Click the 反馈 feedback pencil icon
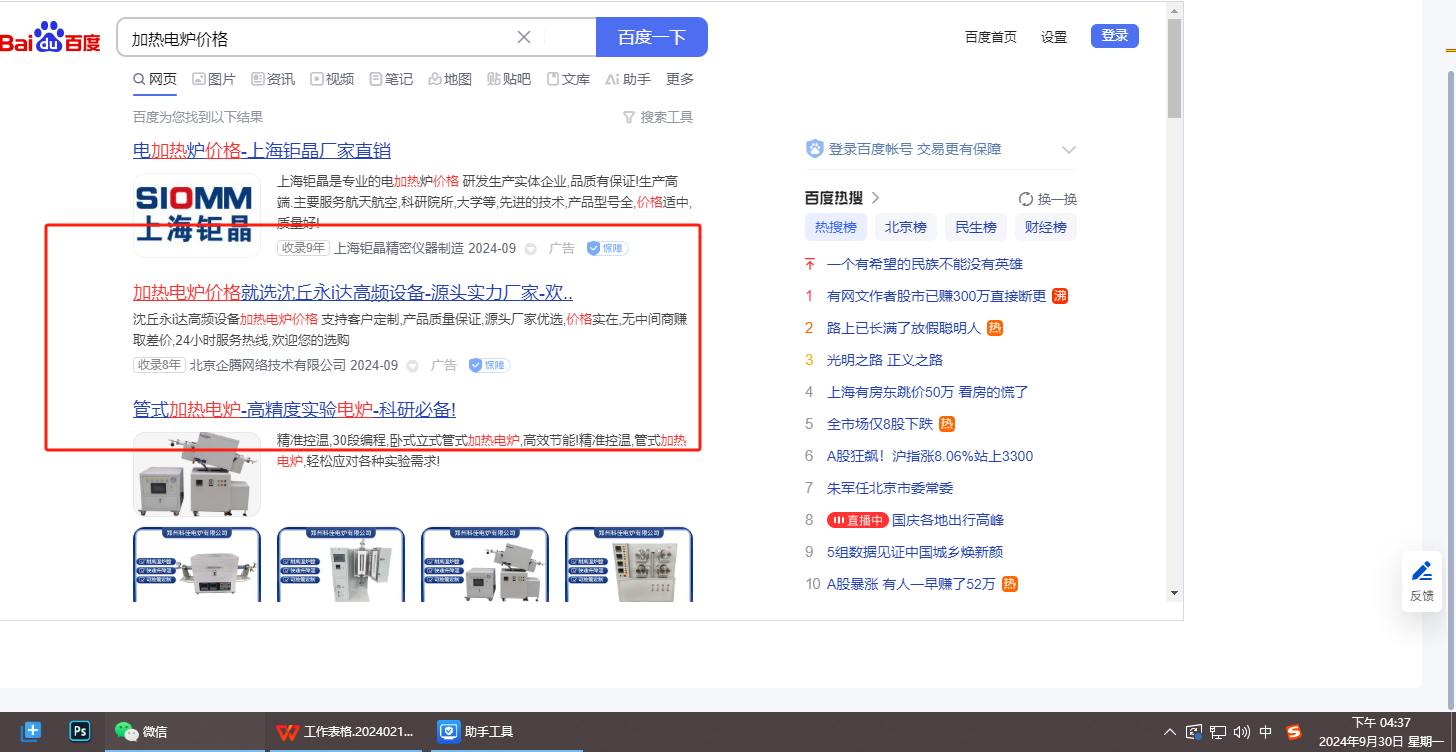 tap(1421, 572)
